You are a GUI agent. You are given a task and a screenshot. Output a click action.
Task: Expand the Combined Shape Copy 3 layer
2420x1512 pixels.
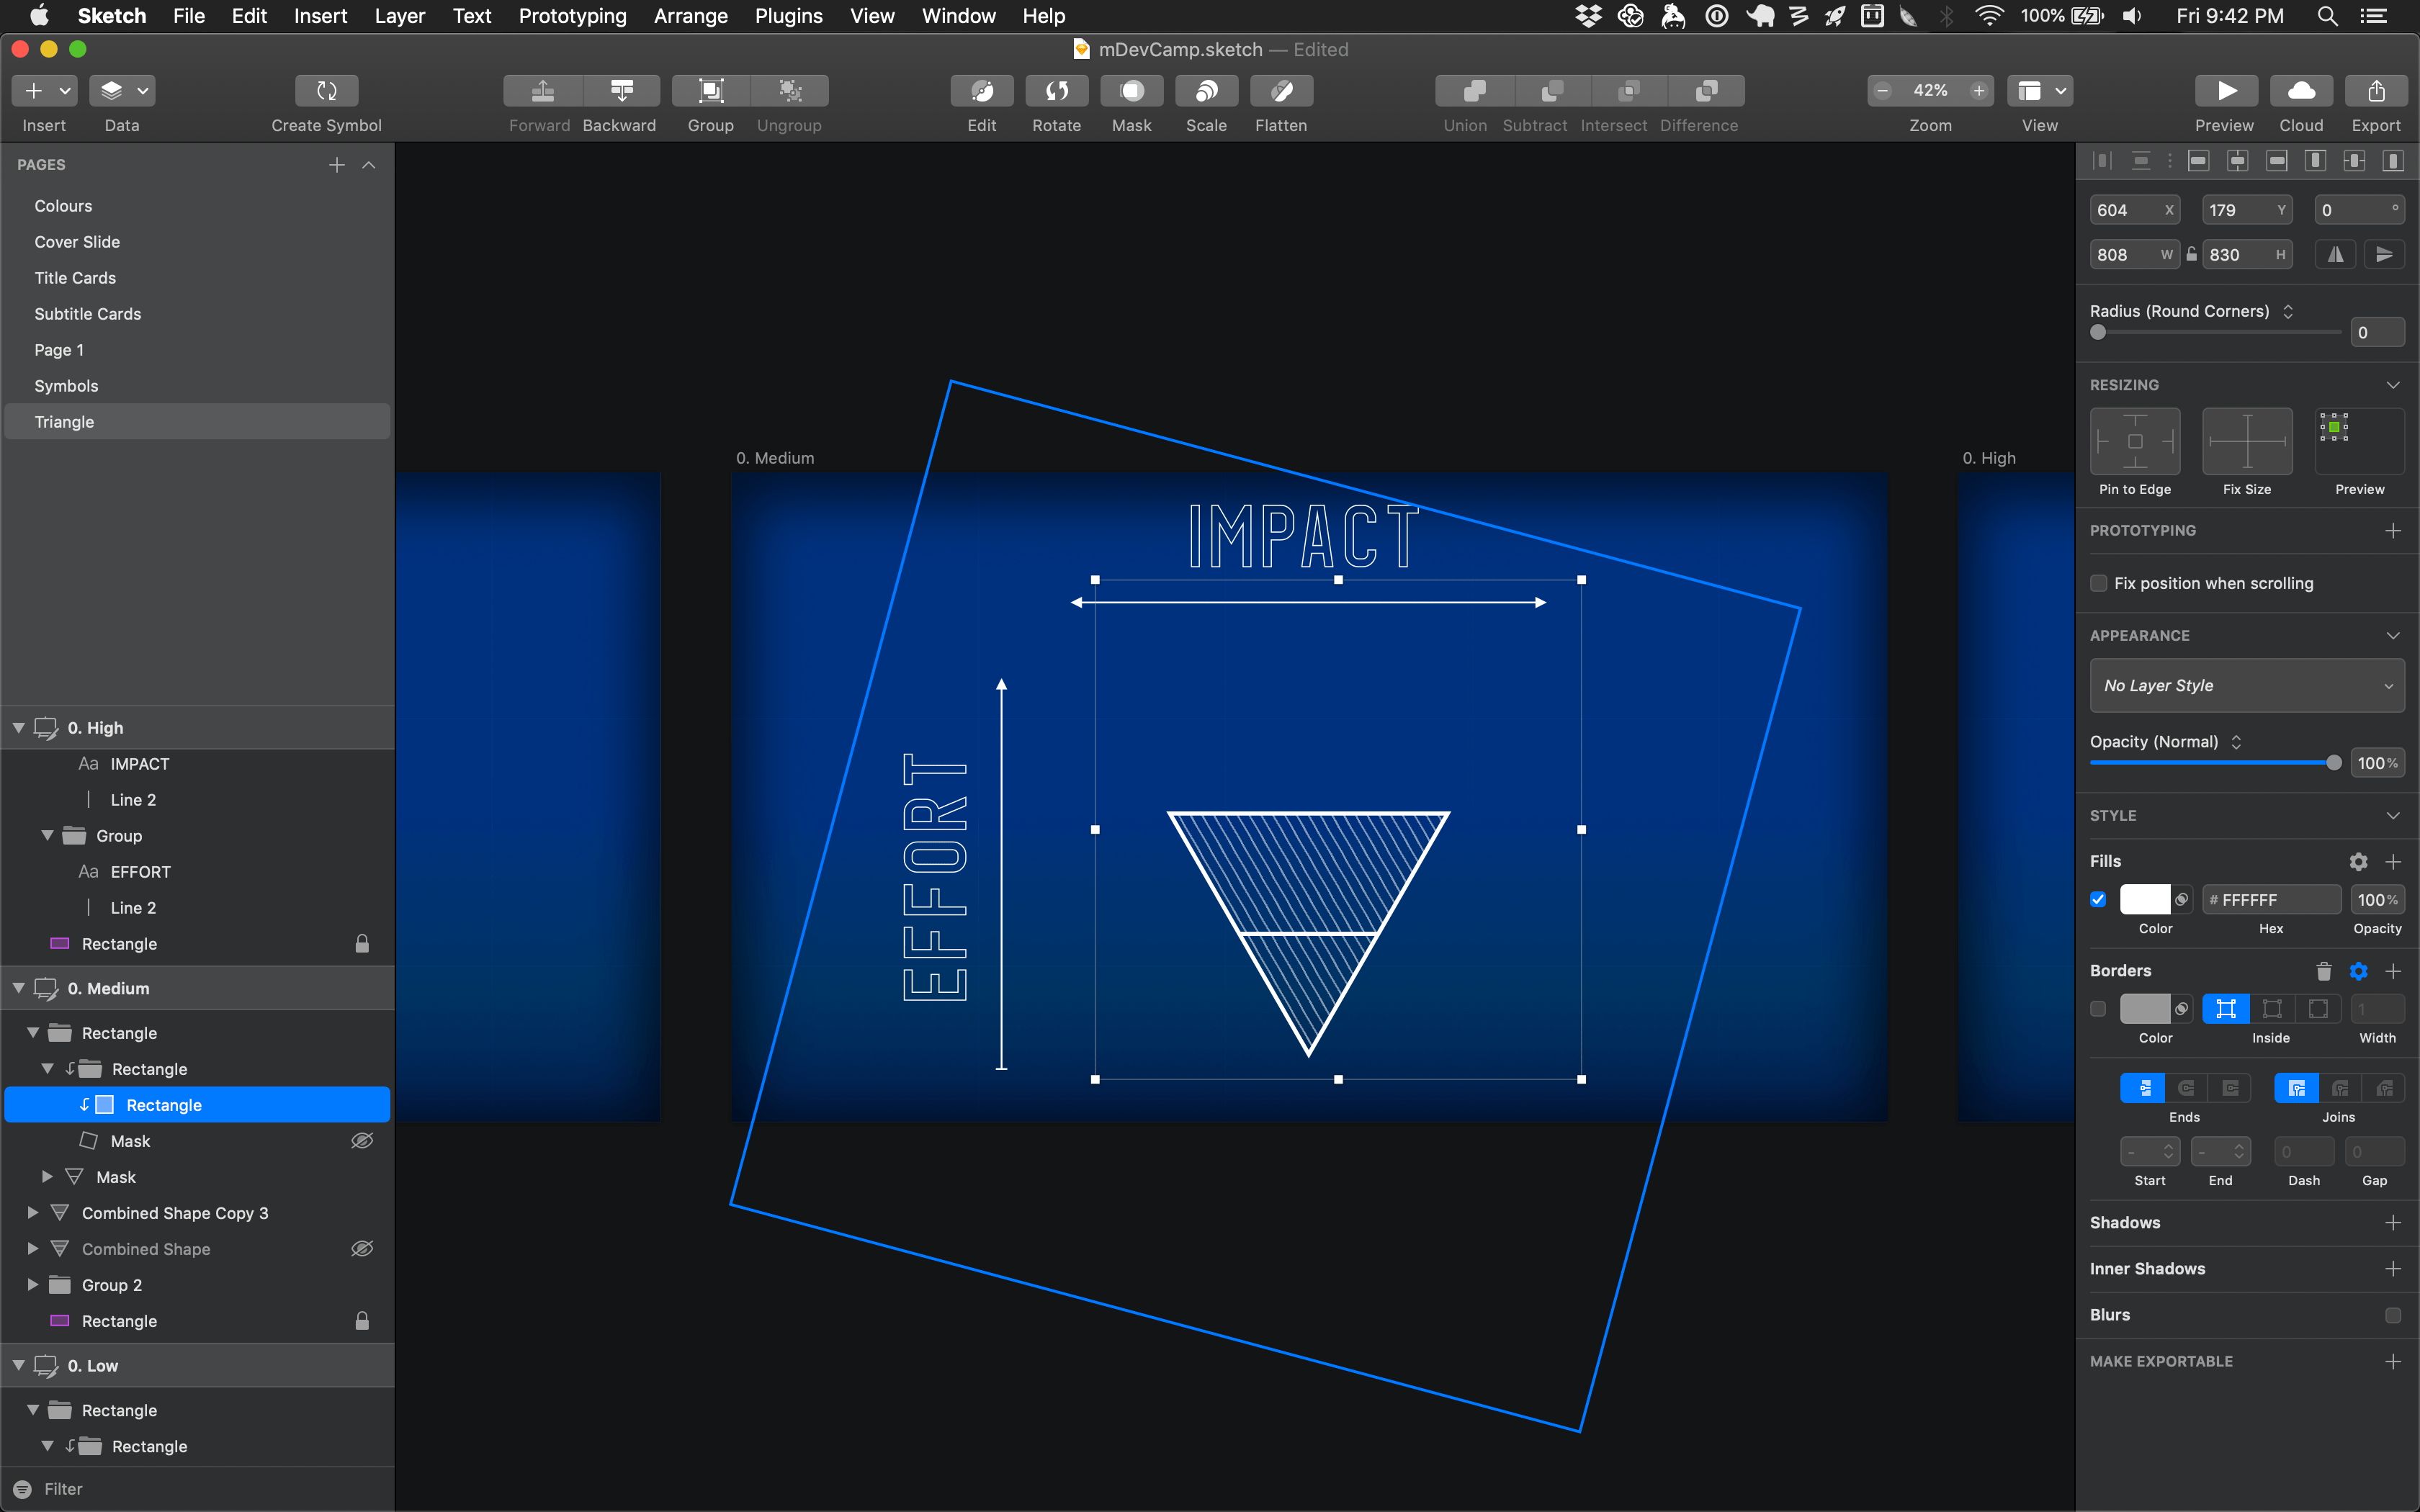click(33, 1213)
